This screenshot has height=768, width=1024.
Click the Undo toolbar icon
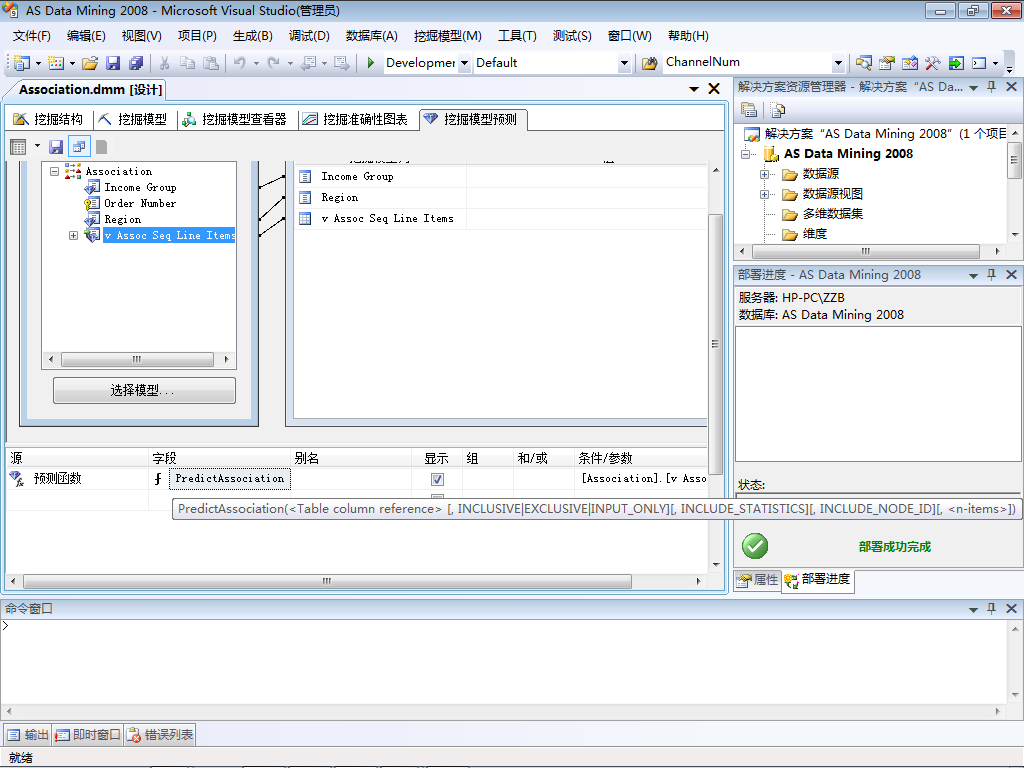point(240,63)
